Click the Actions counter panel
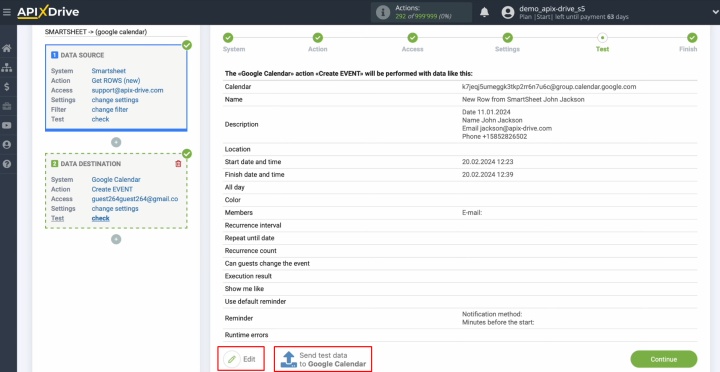Viewport: 720px width, 372px height. coord(421,12)
